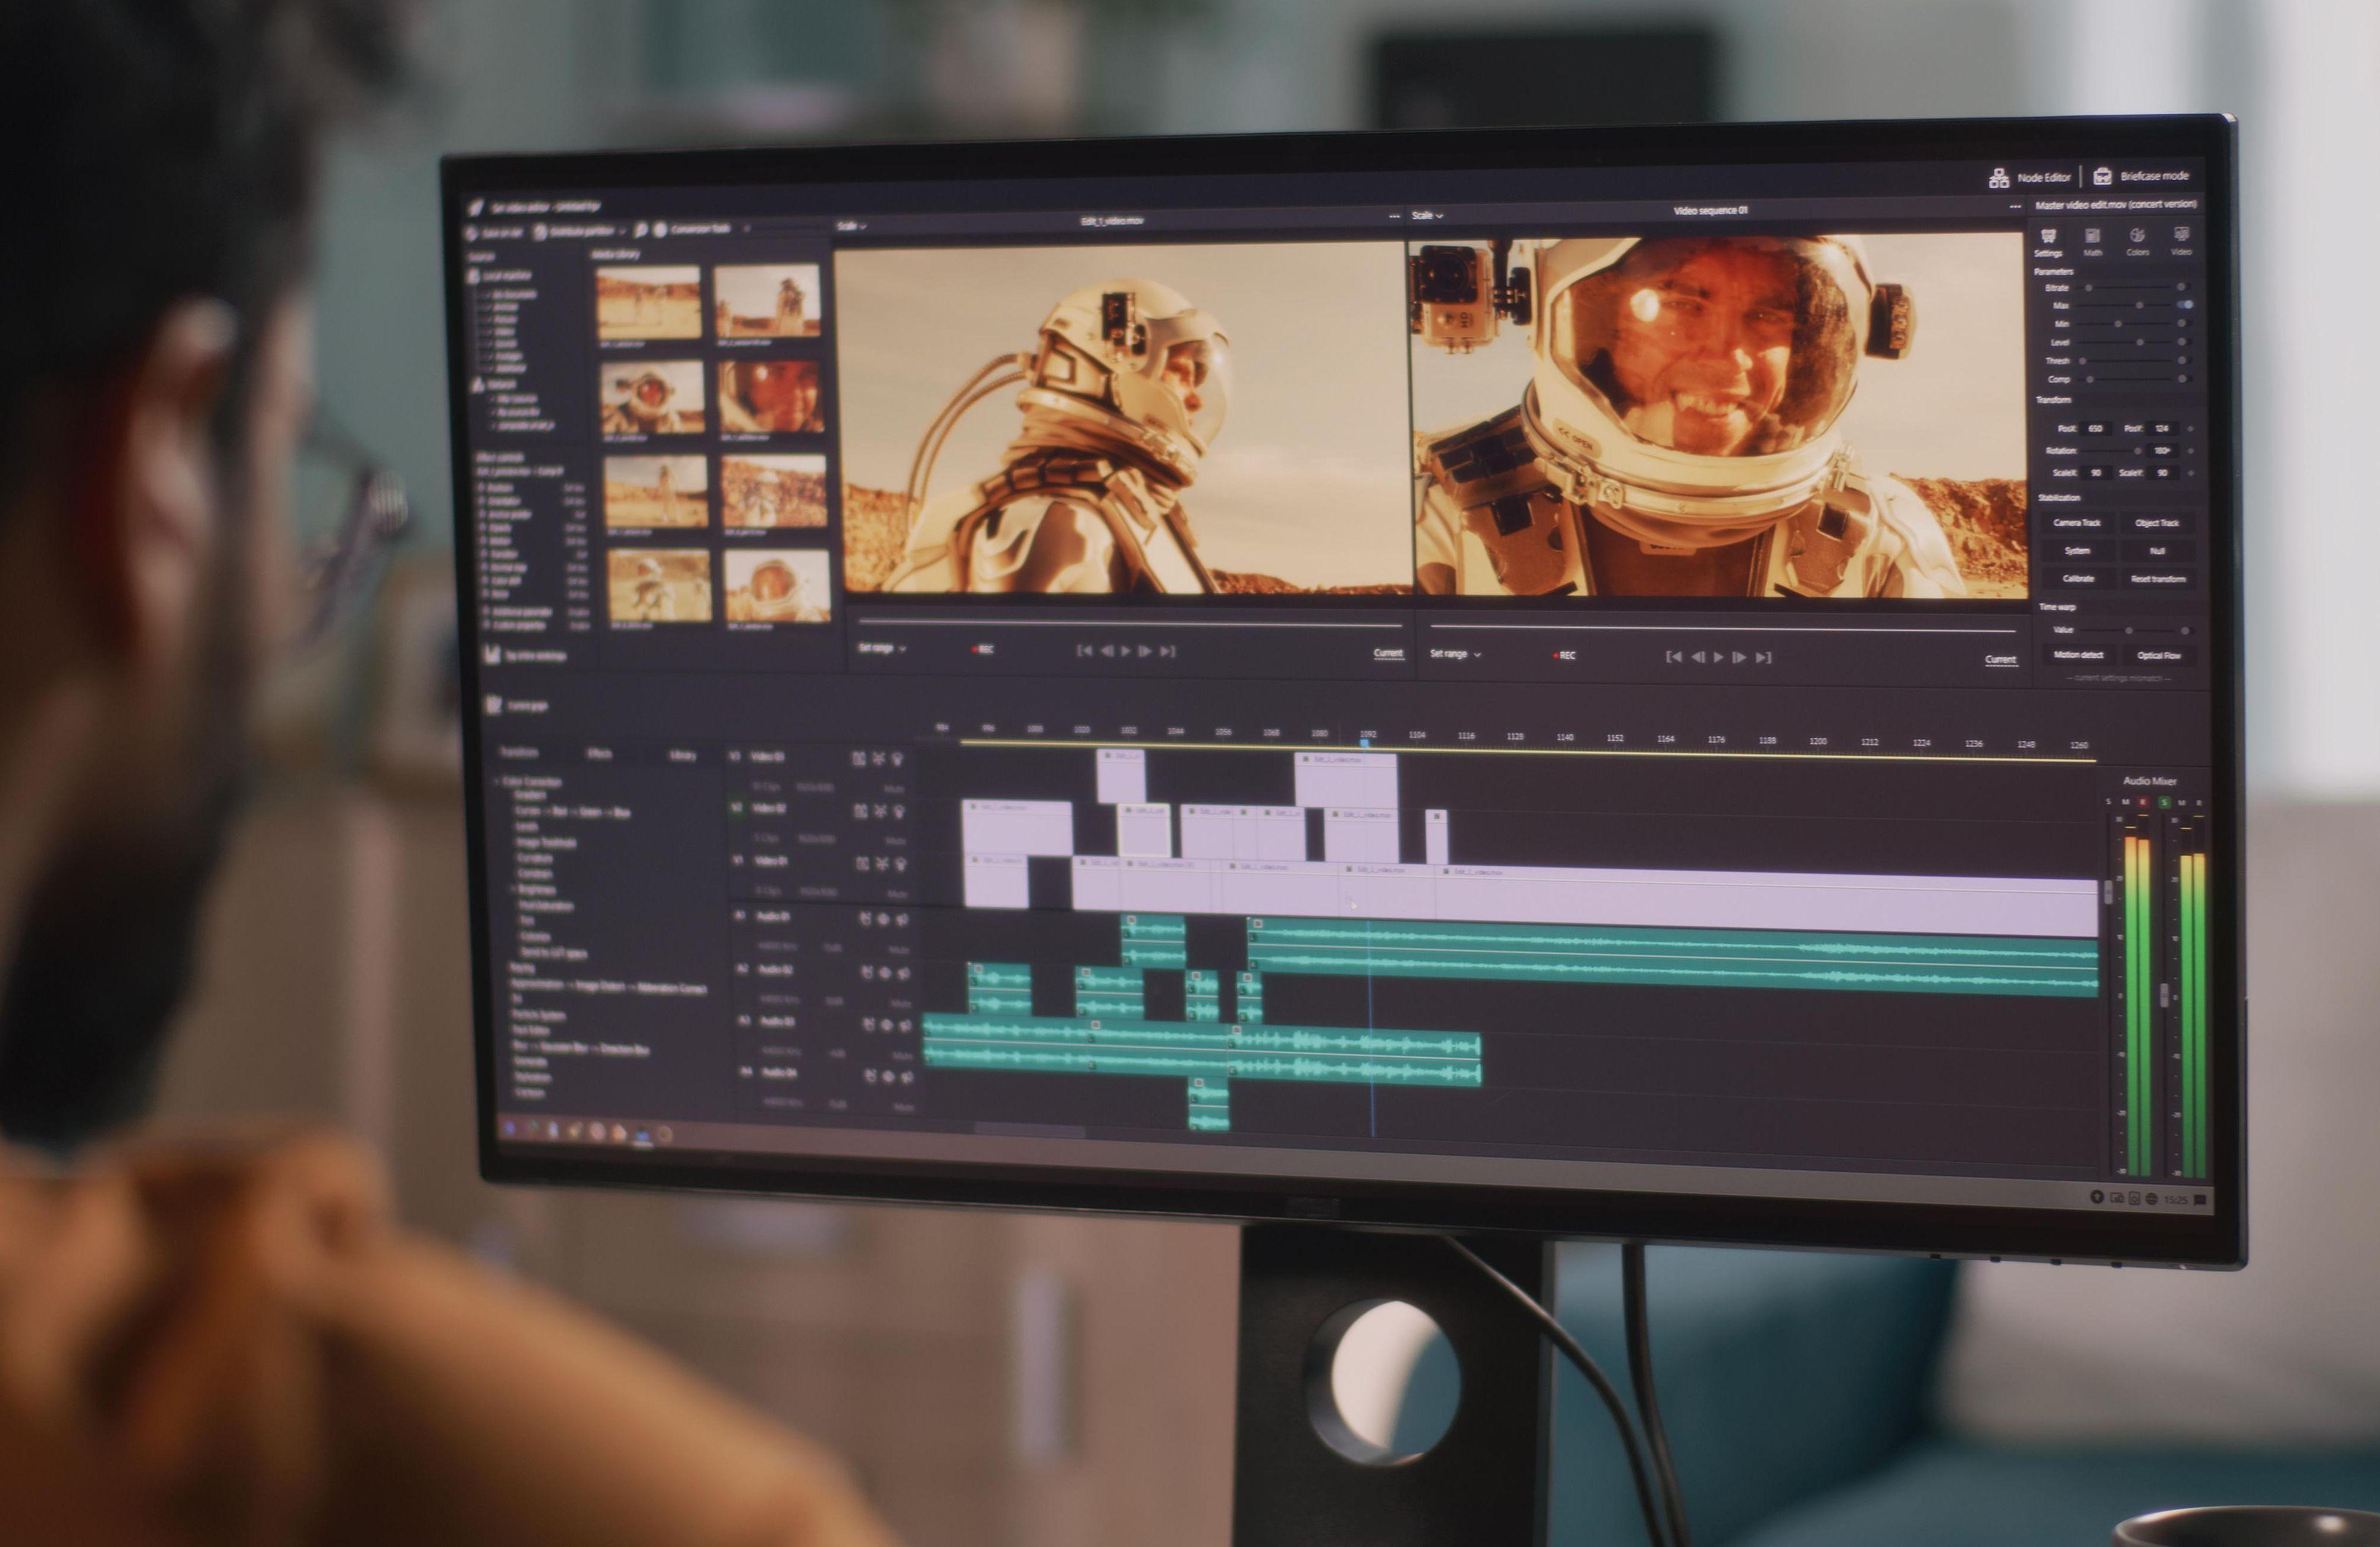Click the speaker icon on Audio 04 track
Image resolution: width=2380 pixels, height=1547 pixels.
tap(907, 1077)
